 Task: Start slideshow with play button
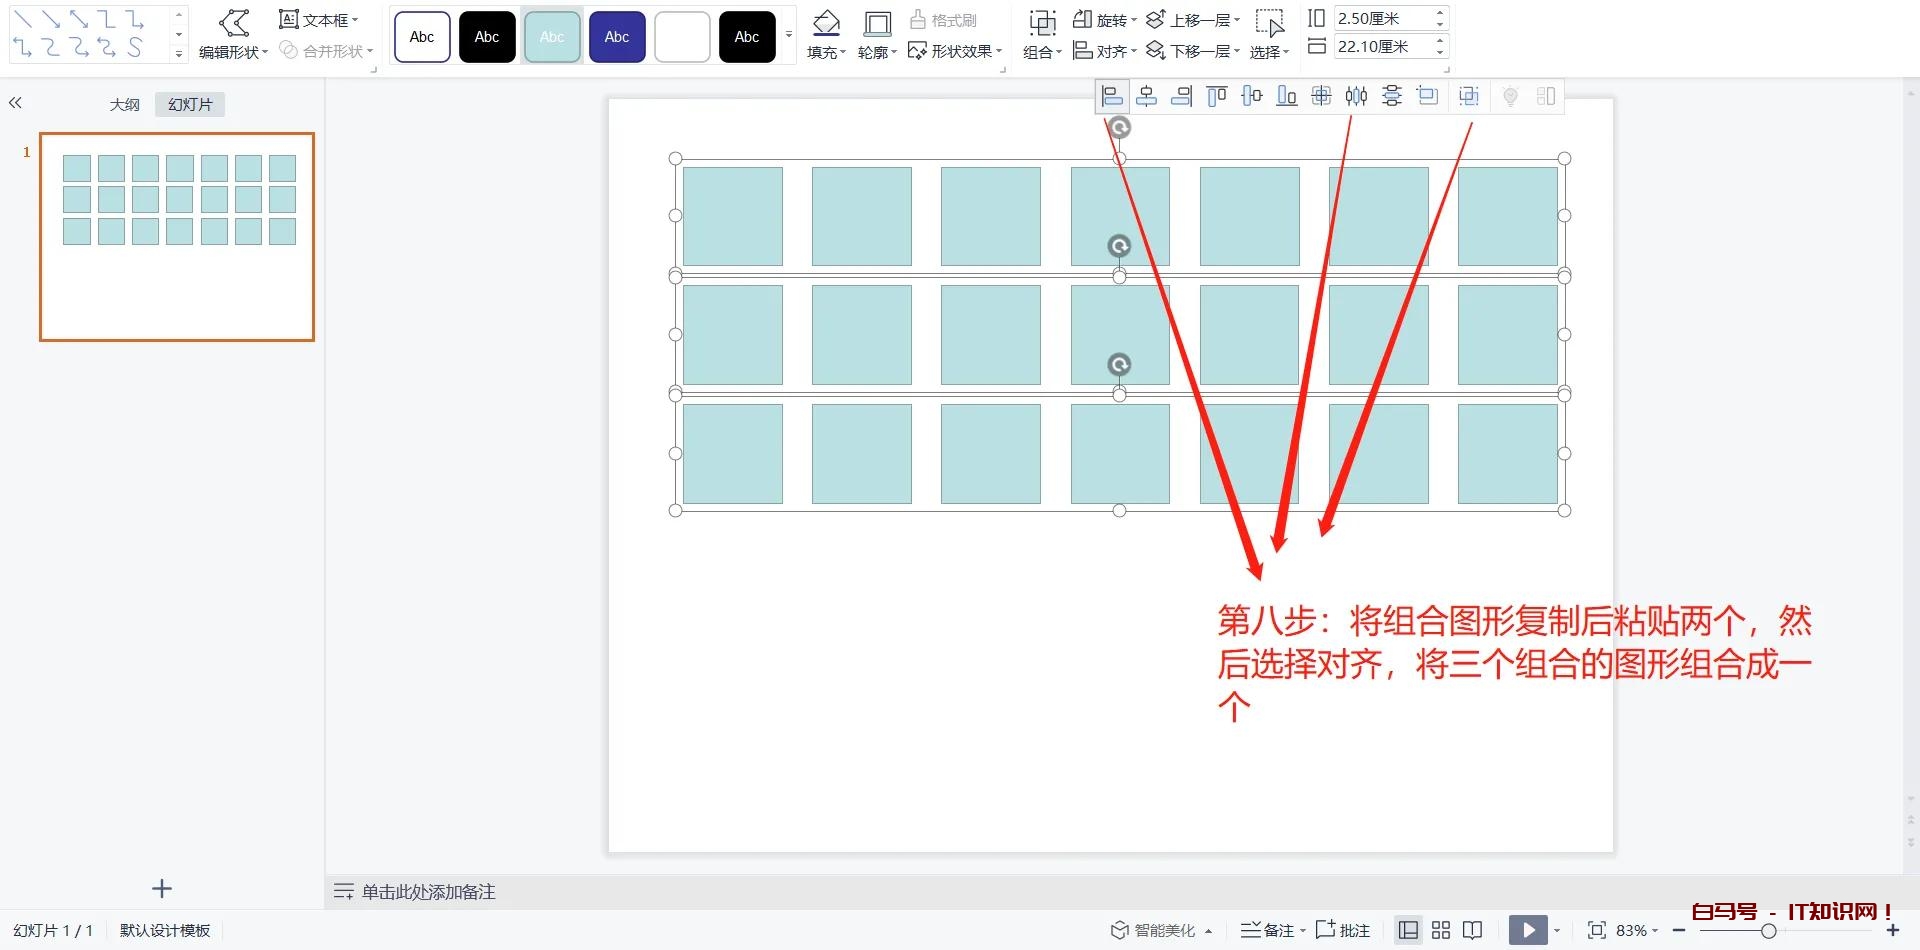coord(1527,931)
